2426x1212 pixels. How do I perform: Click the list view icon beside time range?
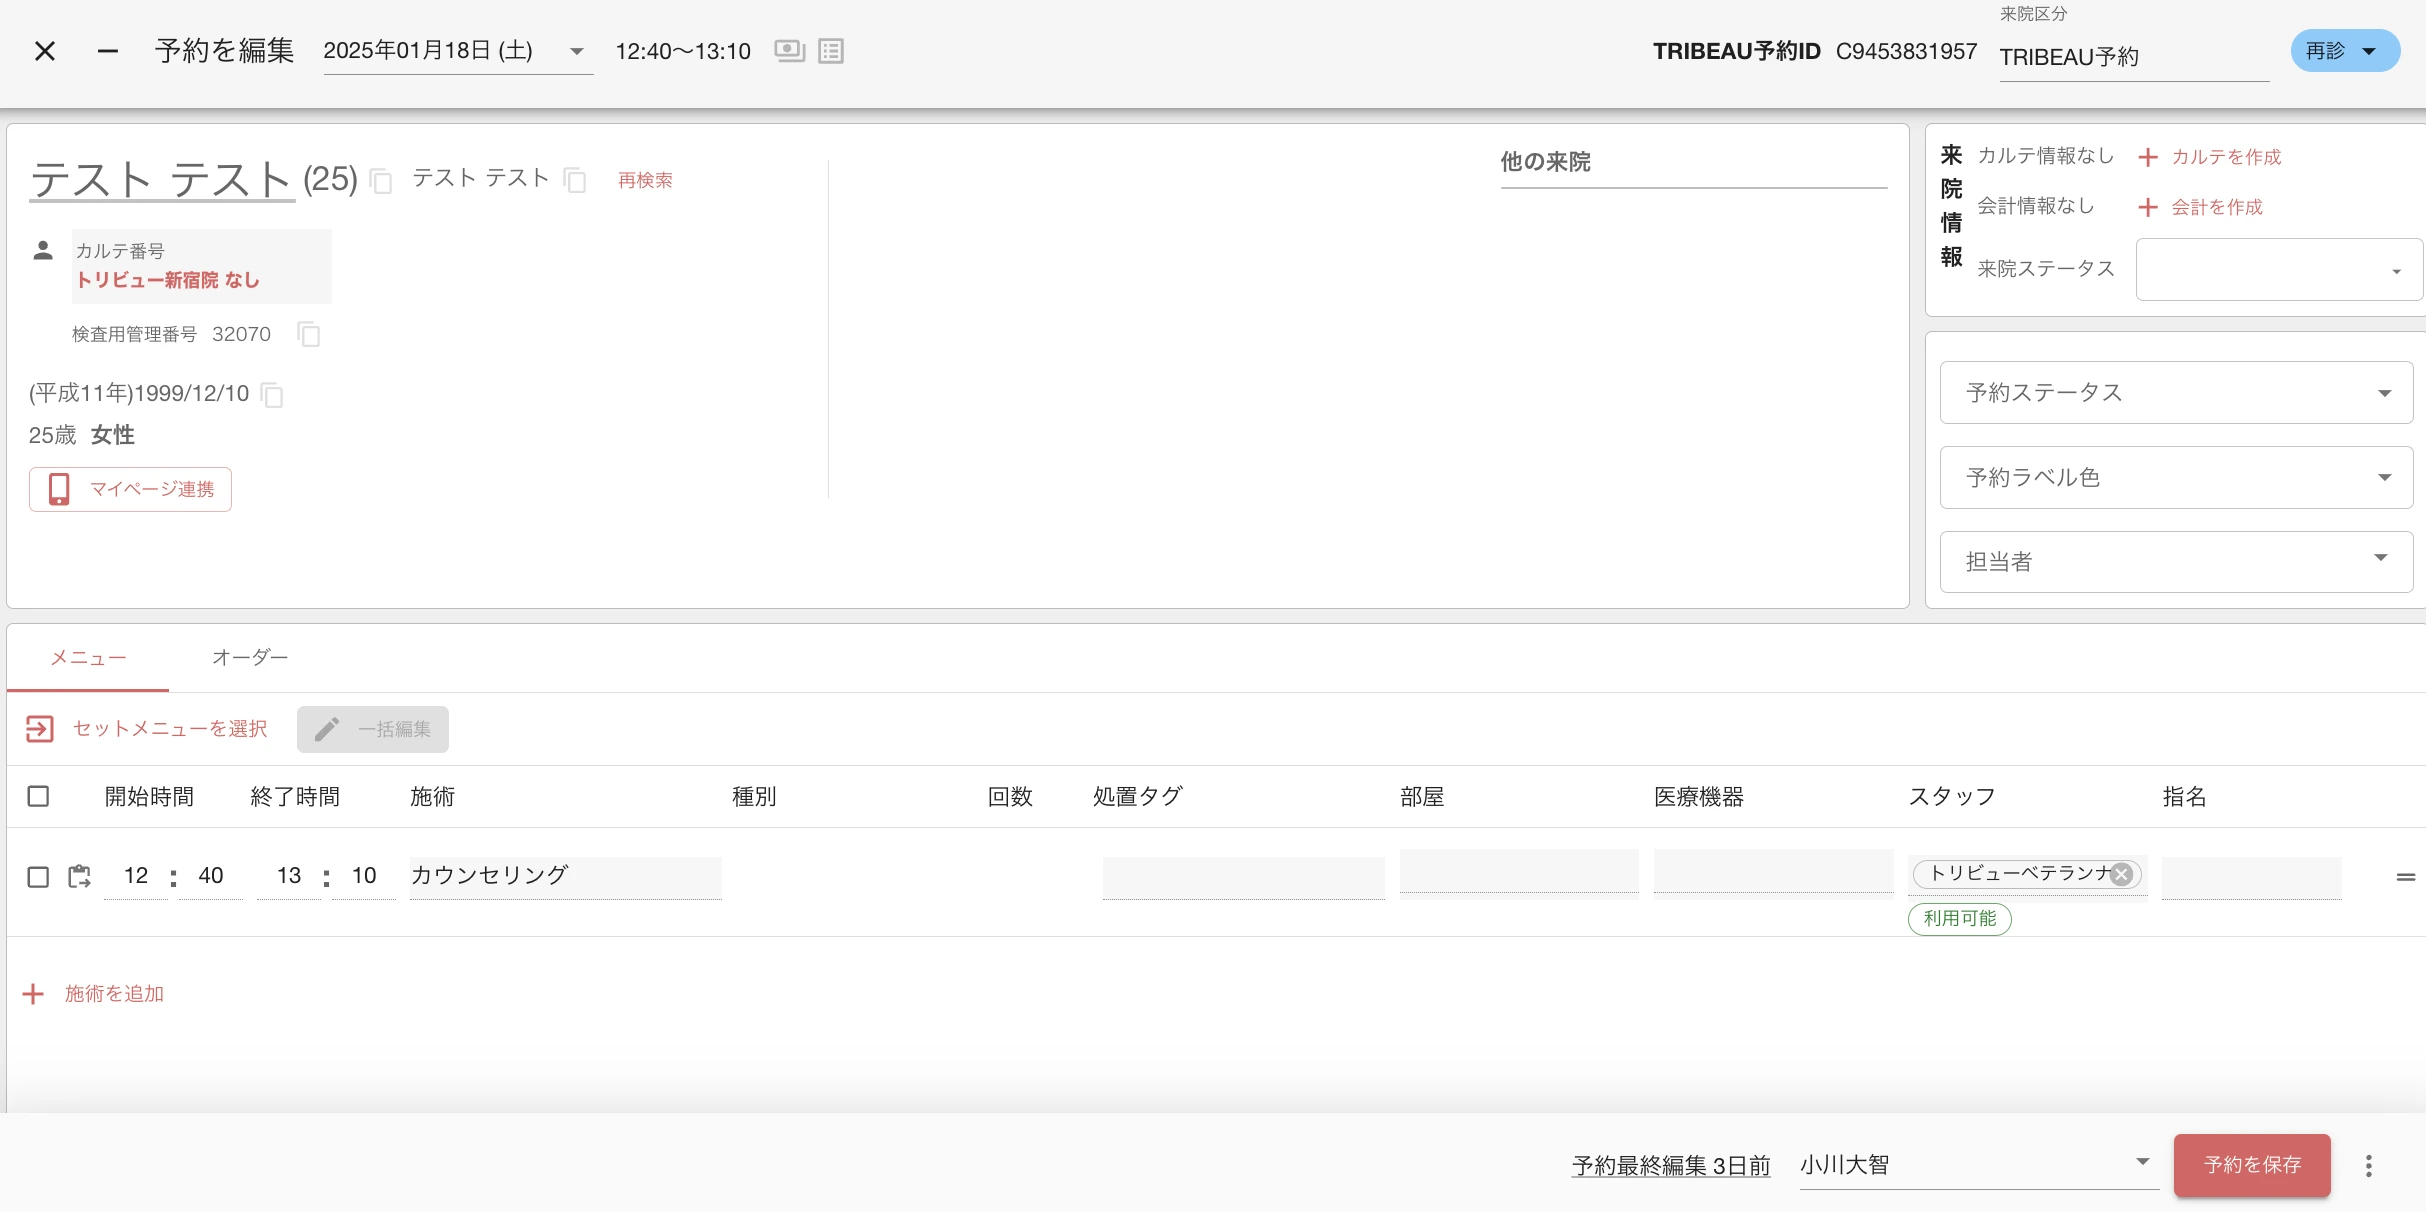click(x=831, y=51)
